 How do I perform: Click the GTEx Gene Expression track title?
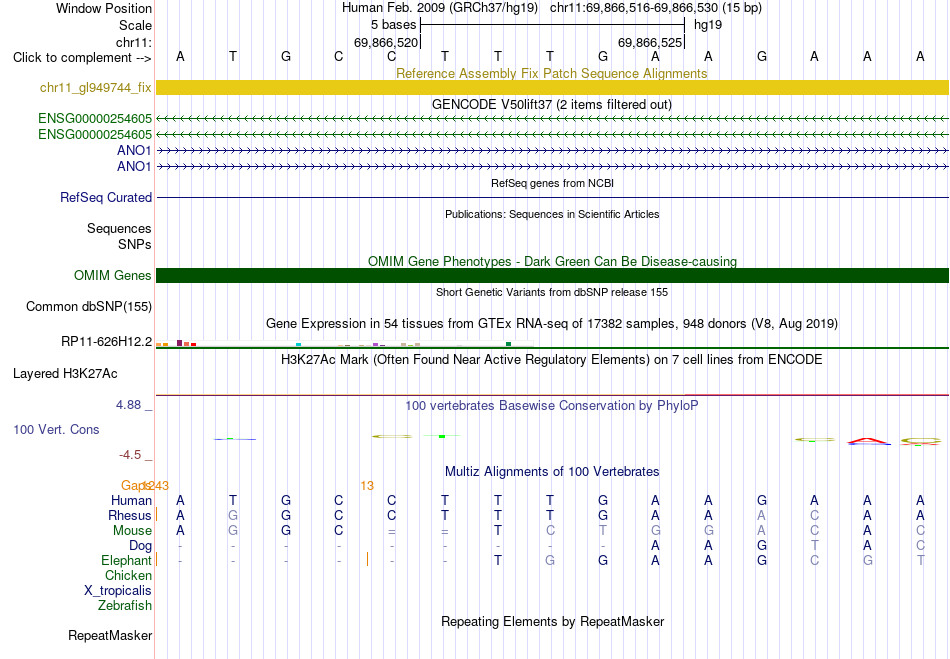552,323
